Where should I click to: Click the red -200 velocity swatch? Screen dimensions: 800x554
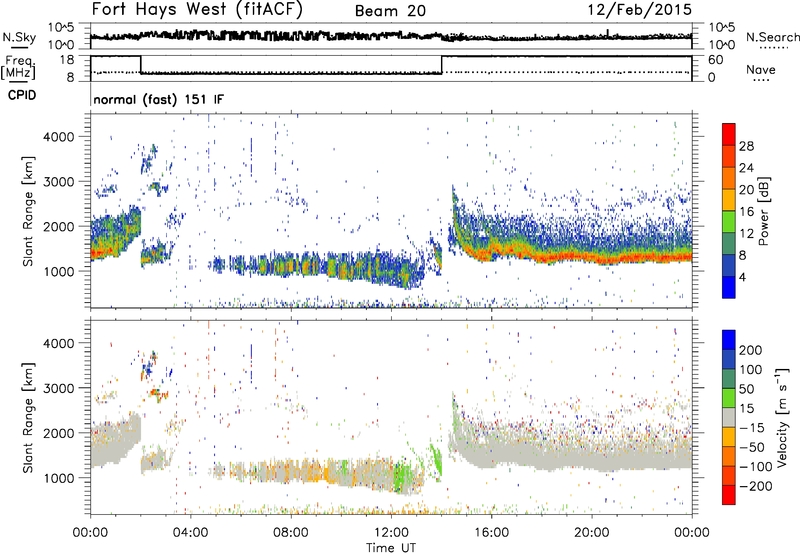coord(729,494)
